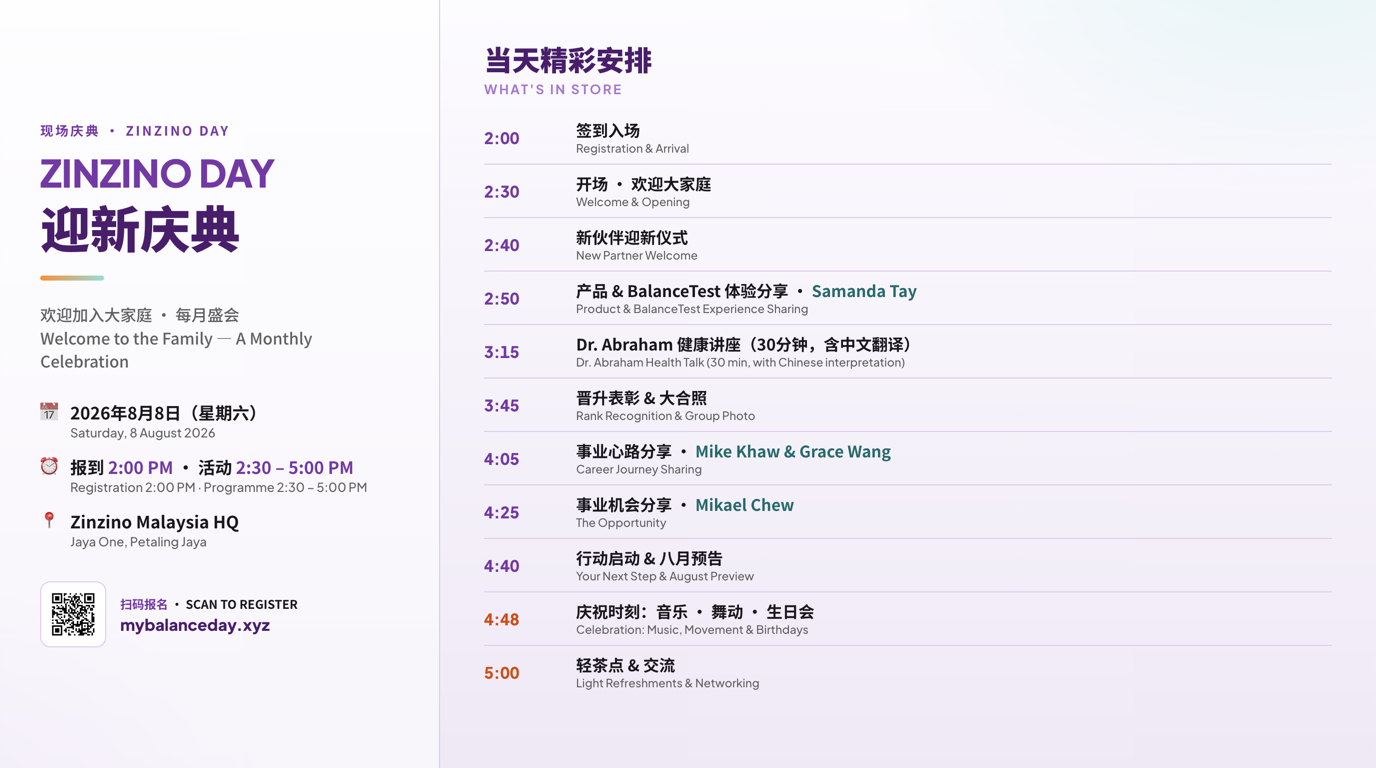This screenshot has width=1376, height=768.
Task: Open the mybalanceday.xyz link
Action: 195,625
